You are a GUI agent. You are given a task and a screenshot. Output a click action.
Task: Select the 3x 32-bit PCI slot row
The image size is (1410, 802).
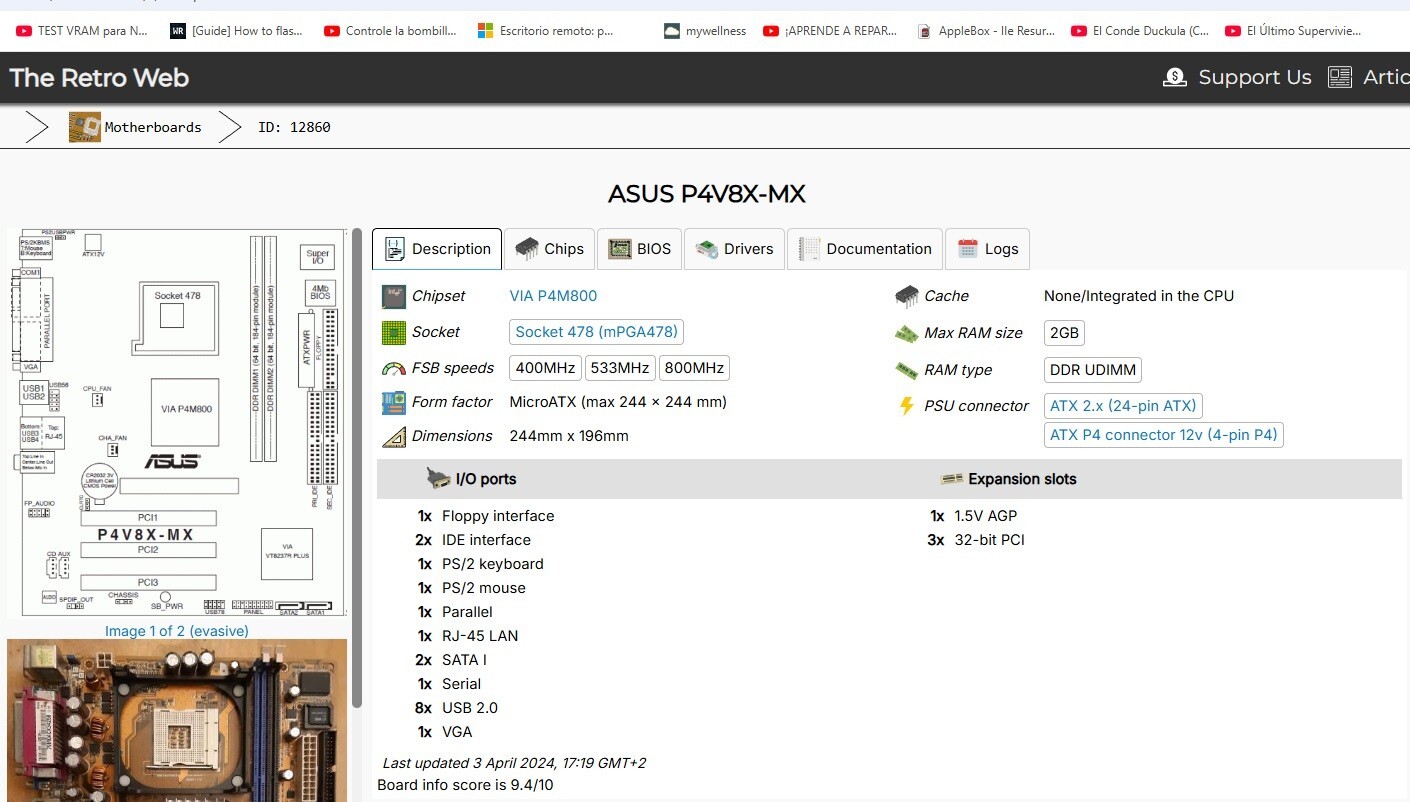point(977,540)
